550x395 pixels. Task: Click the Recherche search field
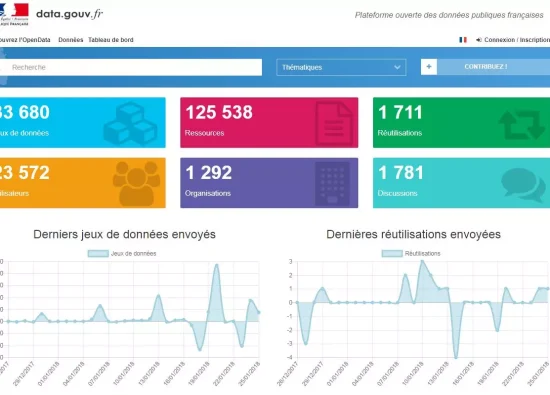(x=130, y=67)
